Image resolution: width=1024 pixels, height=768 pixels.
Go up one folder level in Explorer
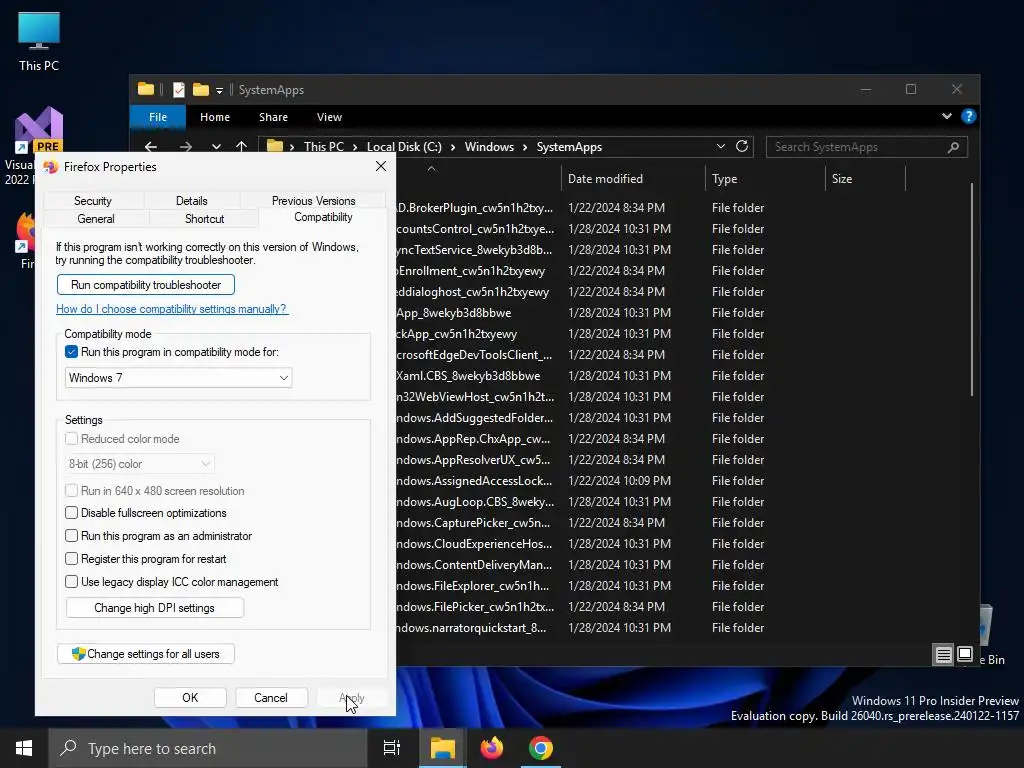coord(242,147)
